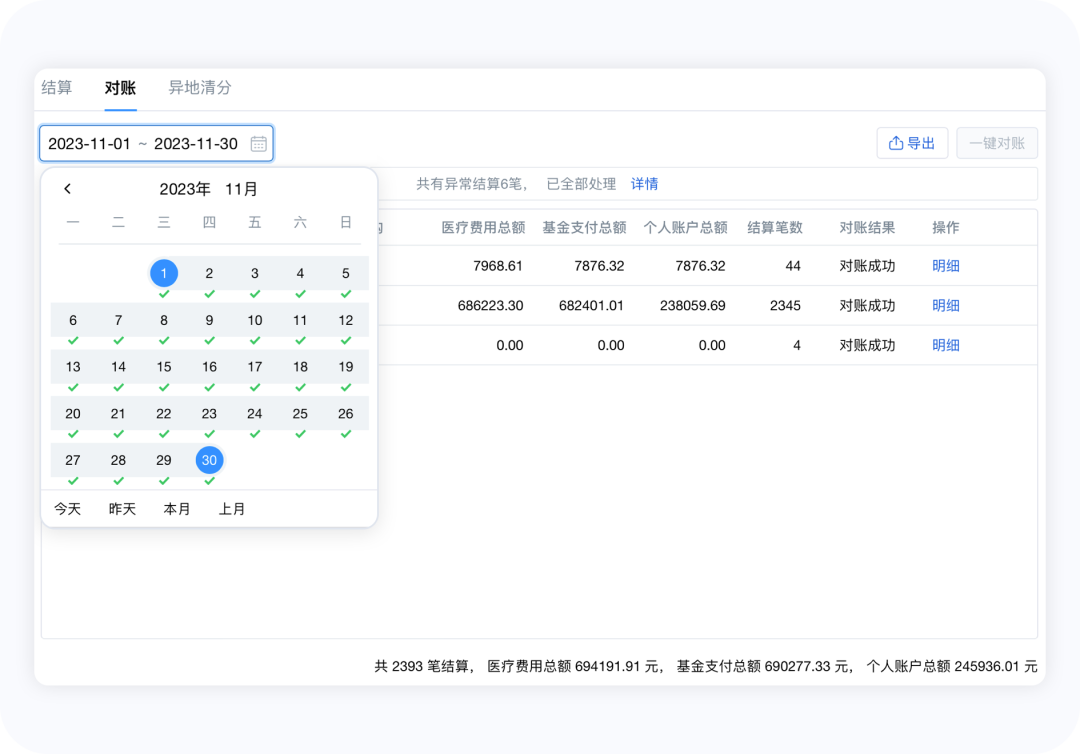
Task: Click the 对账结果 column header
Action: 867,228
